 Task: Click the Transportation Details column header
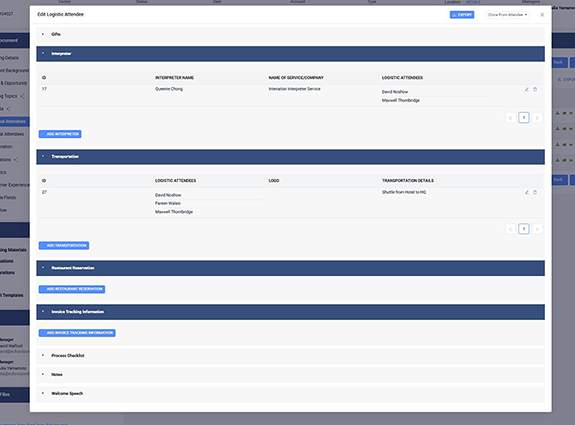pyautogui.click(x=408, y=181)
